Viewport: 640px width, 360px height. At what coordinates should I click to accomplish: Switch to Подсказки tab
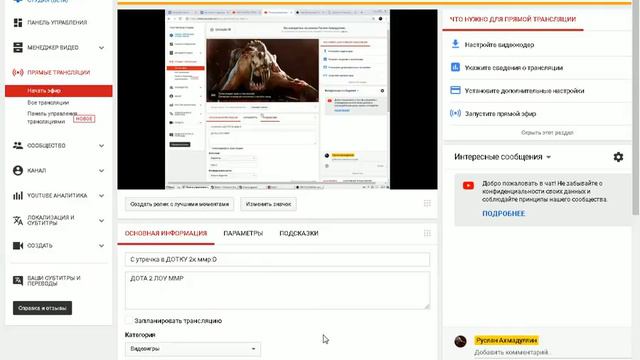pos(299,233)
